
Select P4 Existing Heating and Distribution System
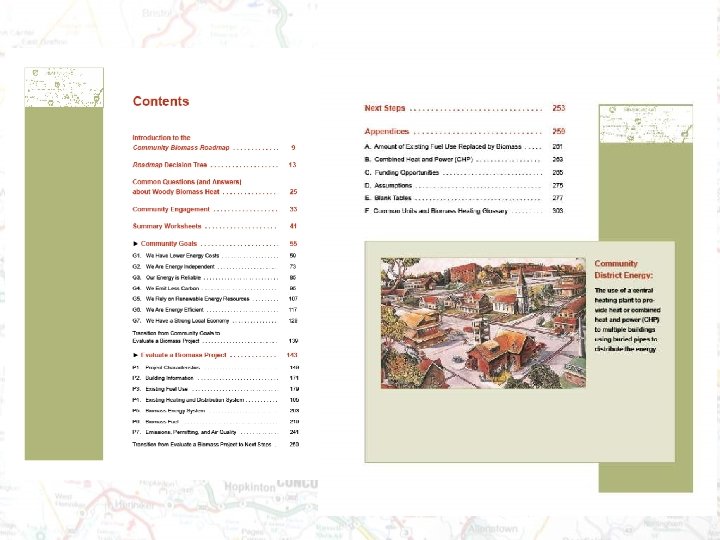pyautogui.click(x=215, y=400)
